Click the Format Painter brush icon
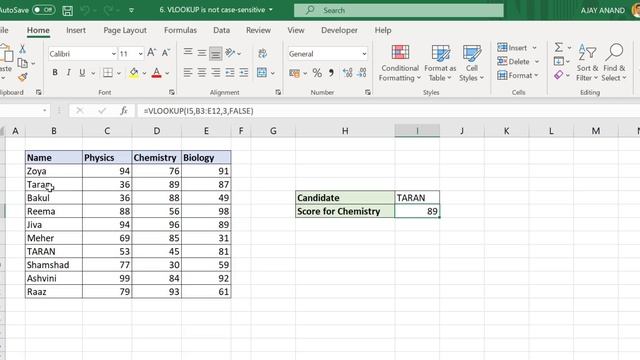 point(22,77)
